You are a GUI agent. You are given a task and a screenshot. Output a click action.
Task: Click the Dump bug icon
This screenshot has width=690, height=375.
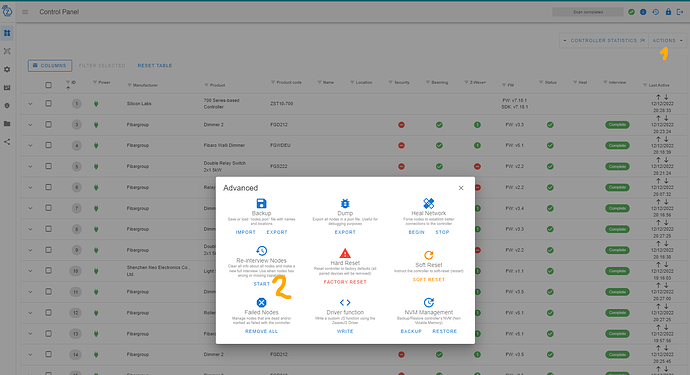pyautogui.click(x=345, y=203)
